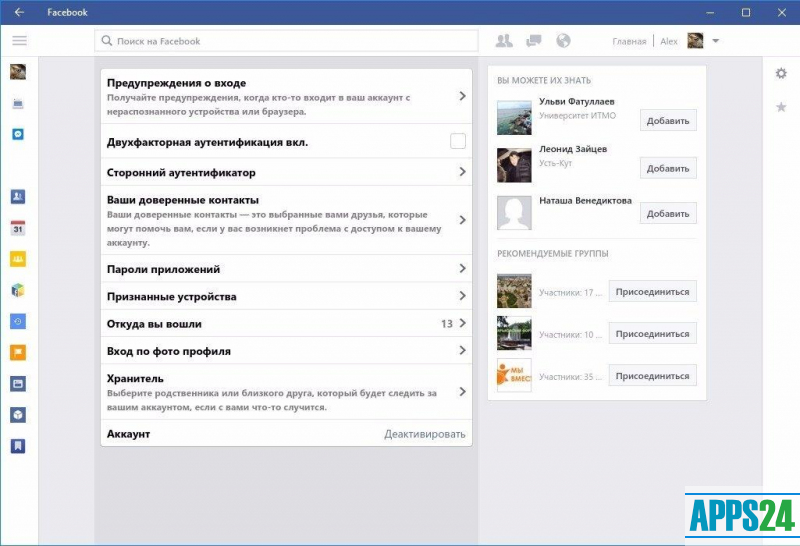
Task: Open Наташа Венедиктова blank avatar
Action: click(x=514, y=213)
